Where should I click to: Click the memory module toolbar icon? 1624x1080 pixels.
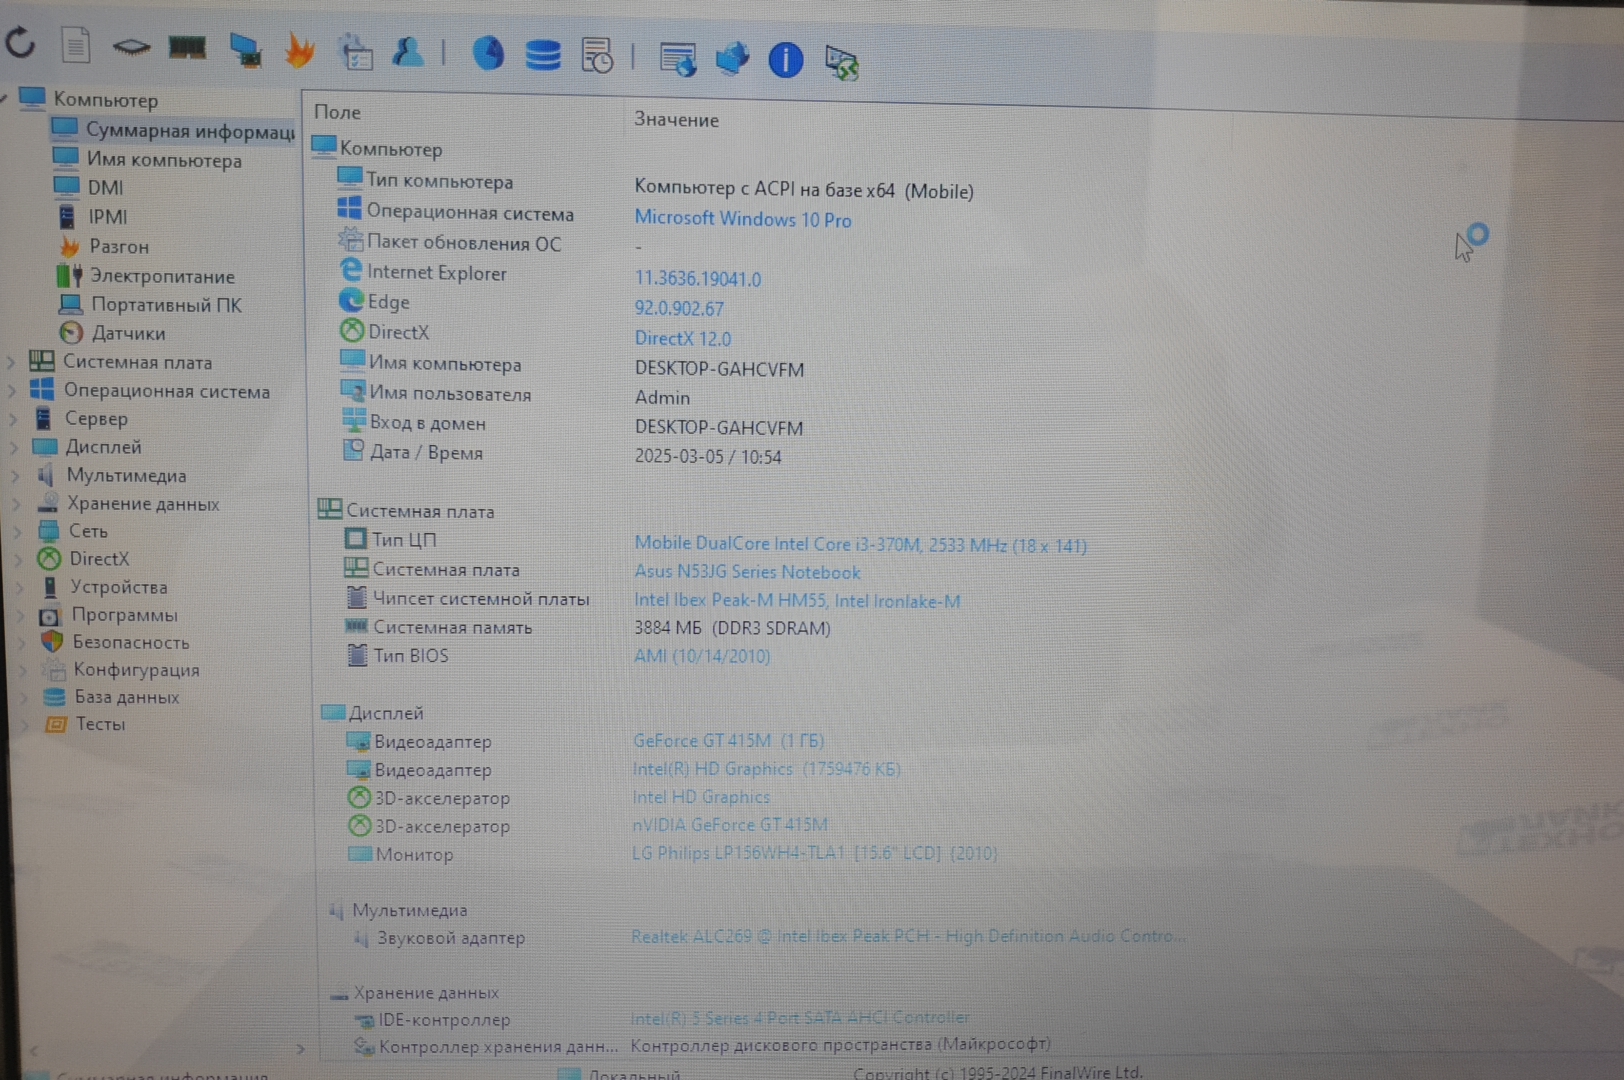coord(187,46)
